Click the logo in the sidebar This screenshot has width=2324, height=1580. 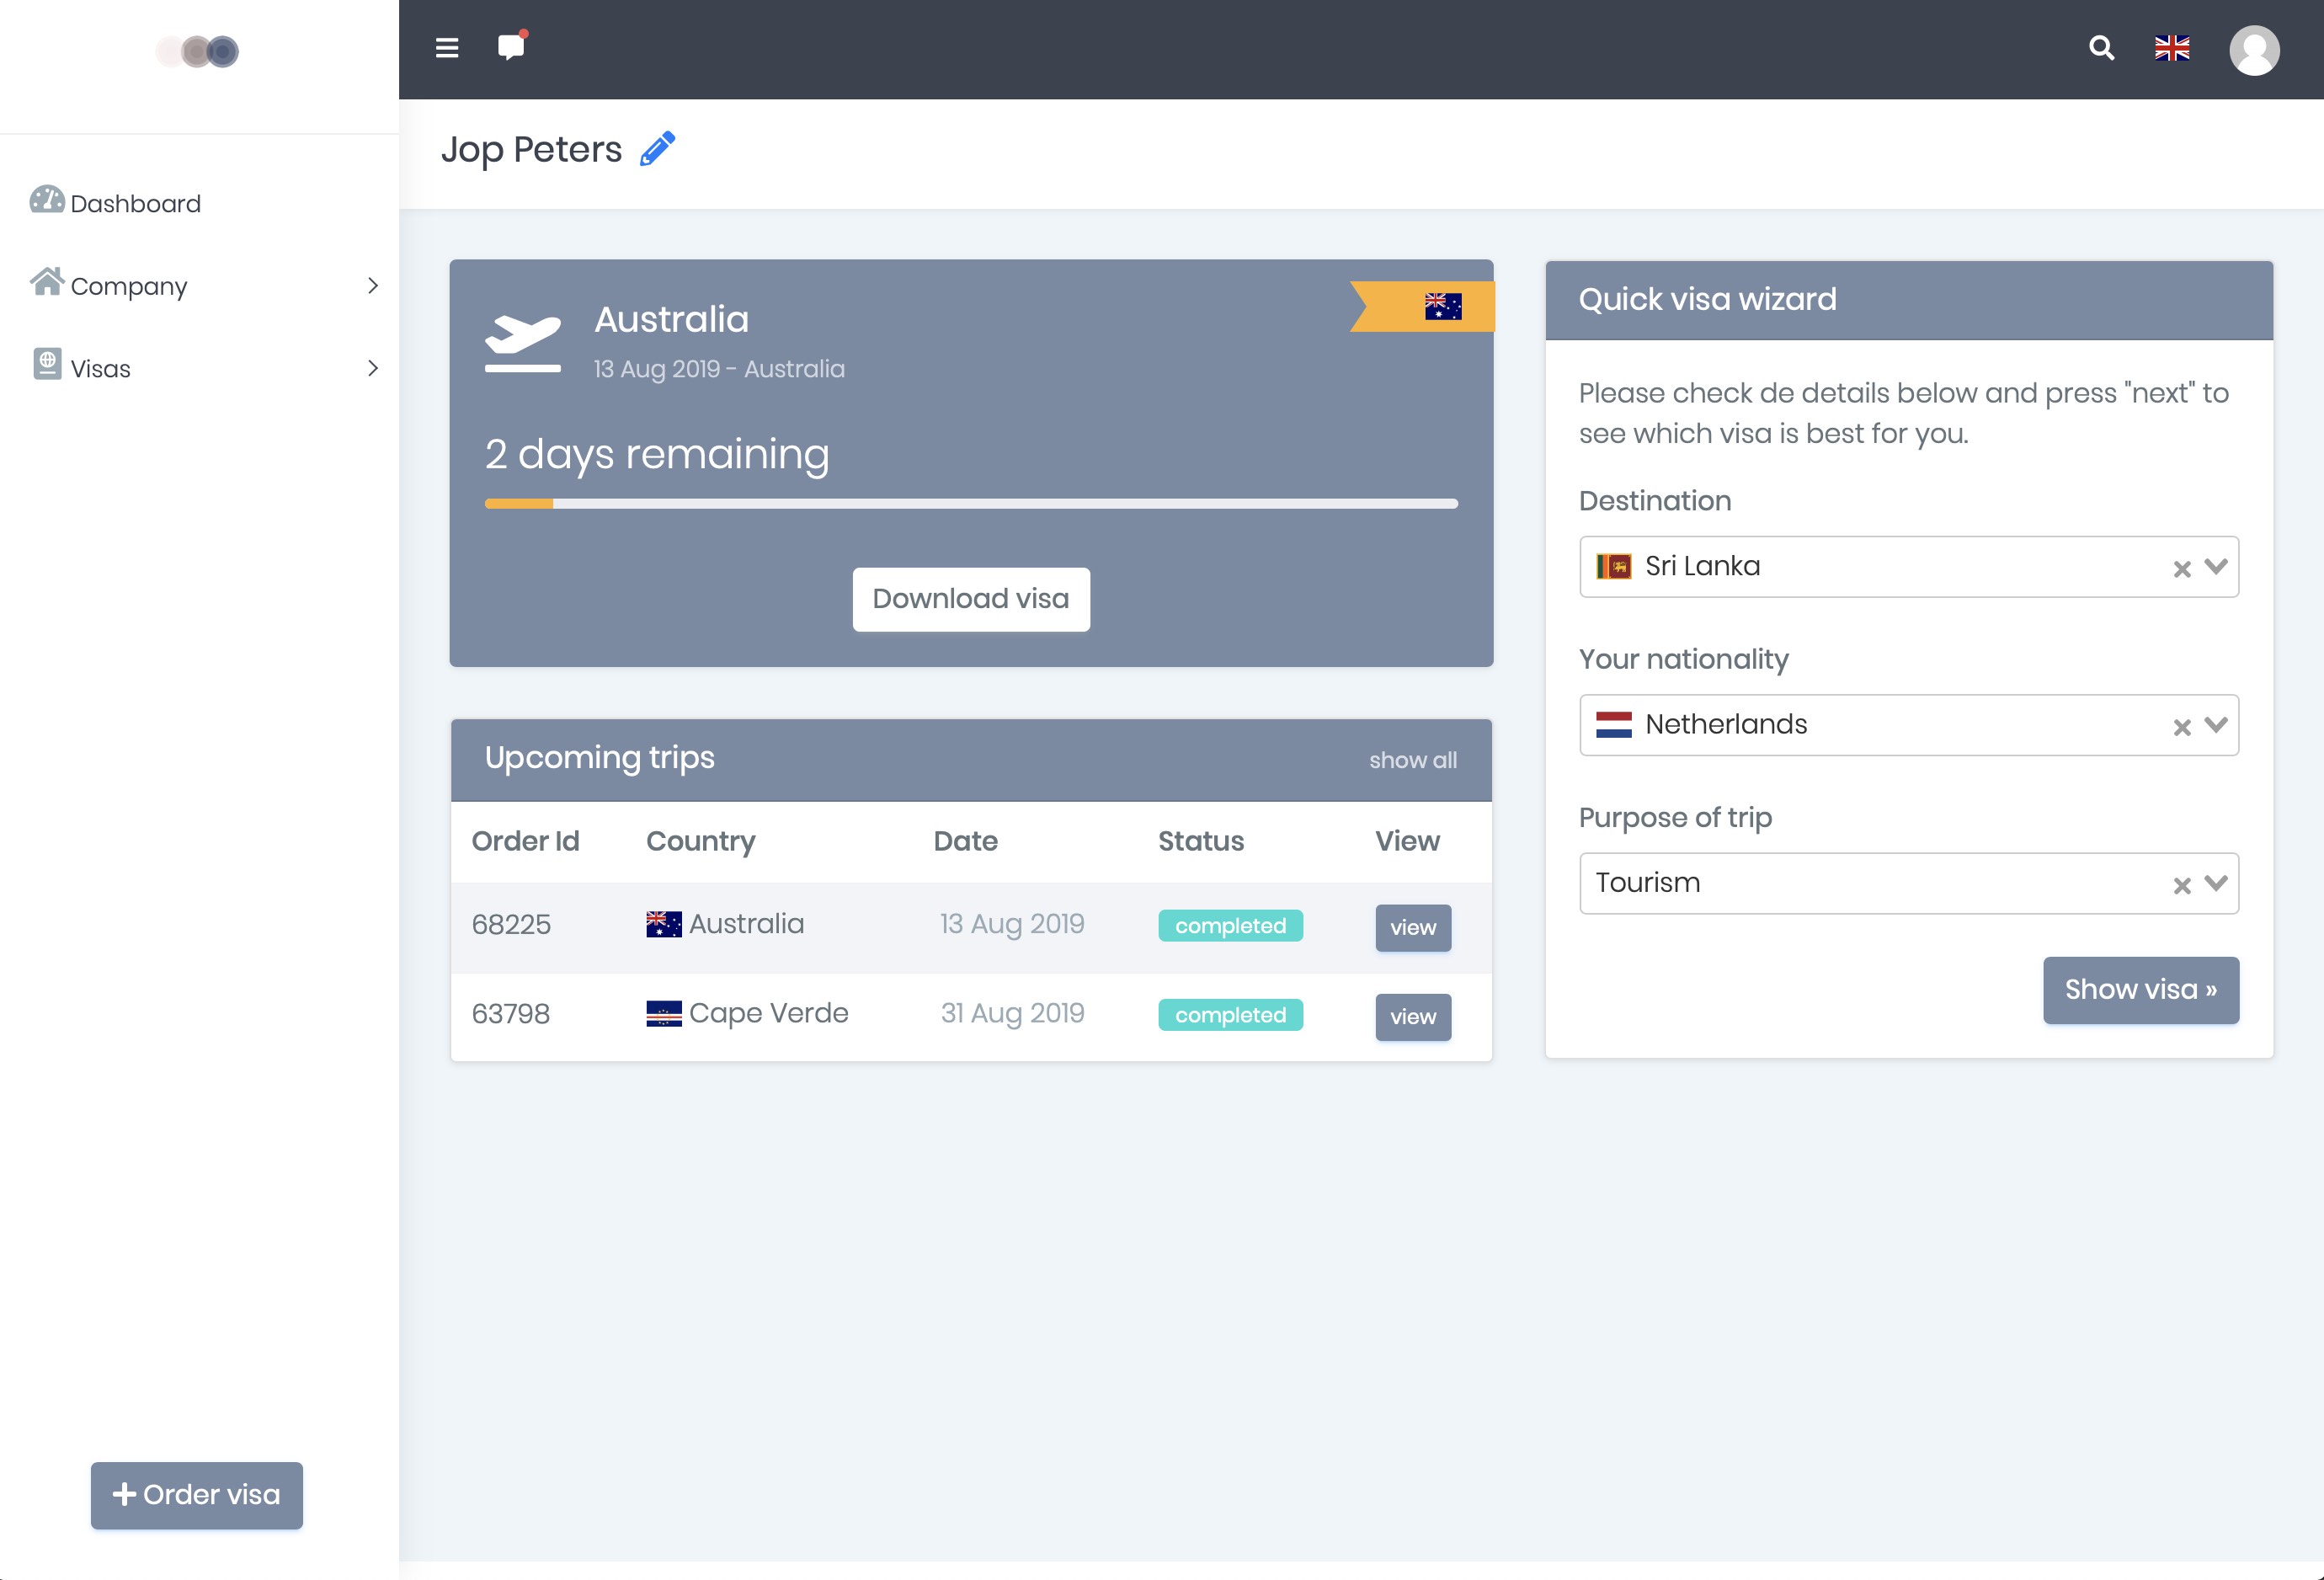coord(197,51)
